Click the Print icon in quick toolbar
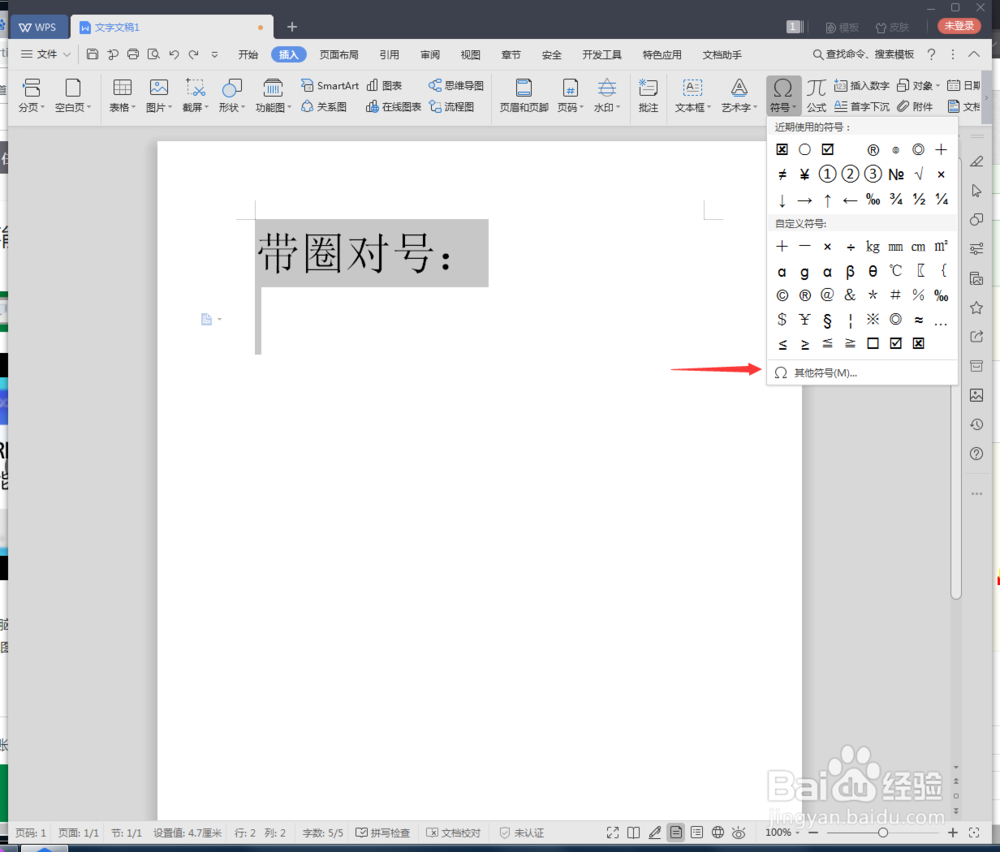 133,54
